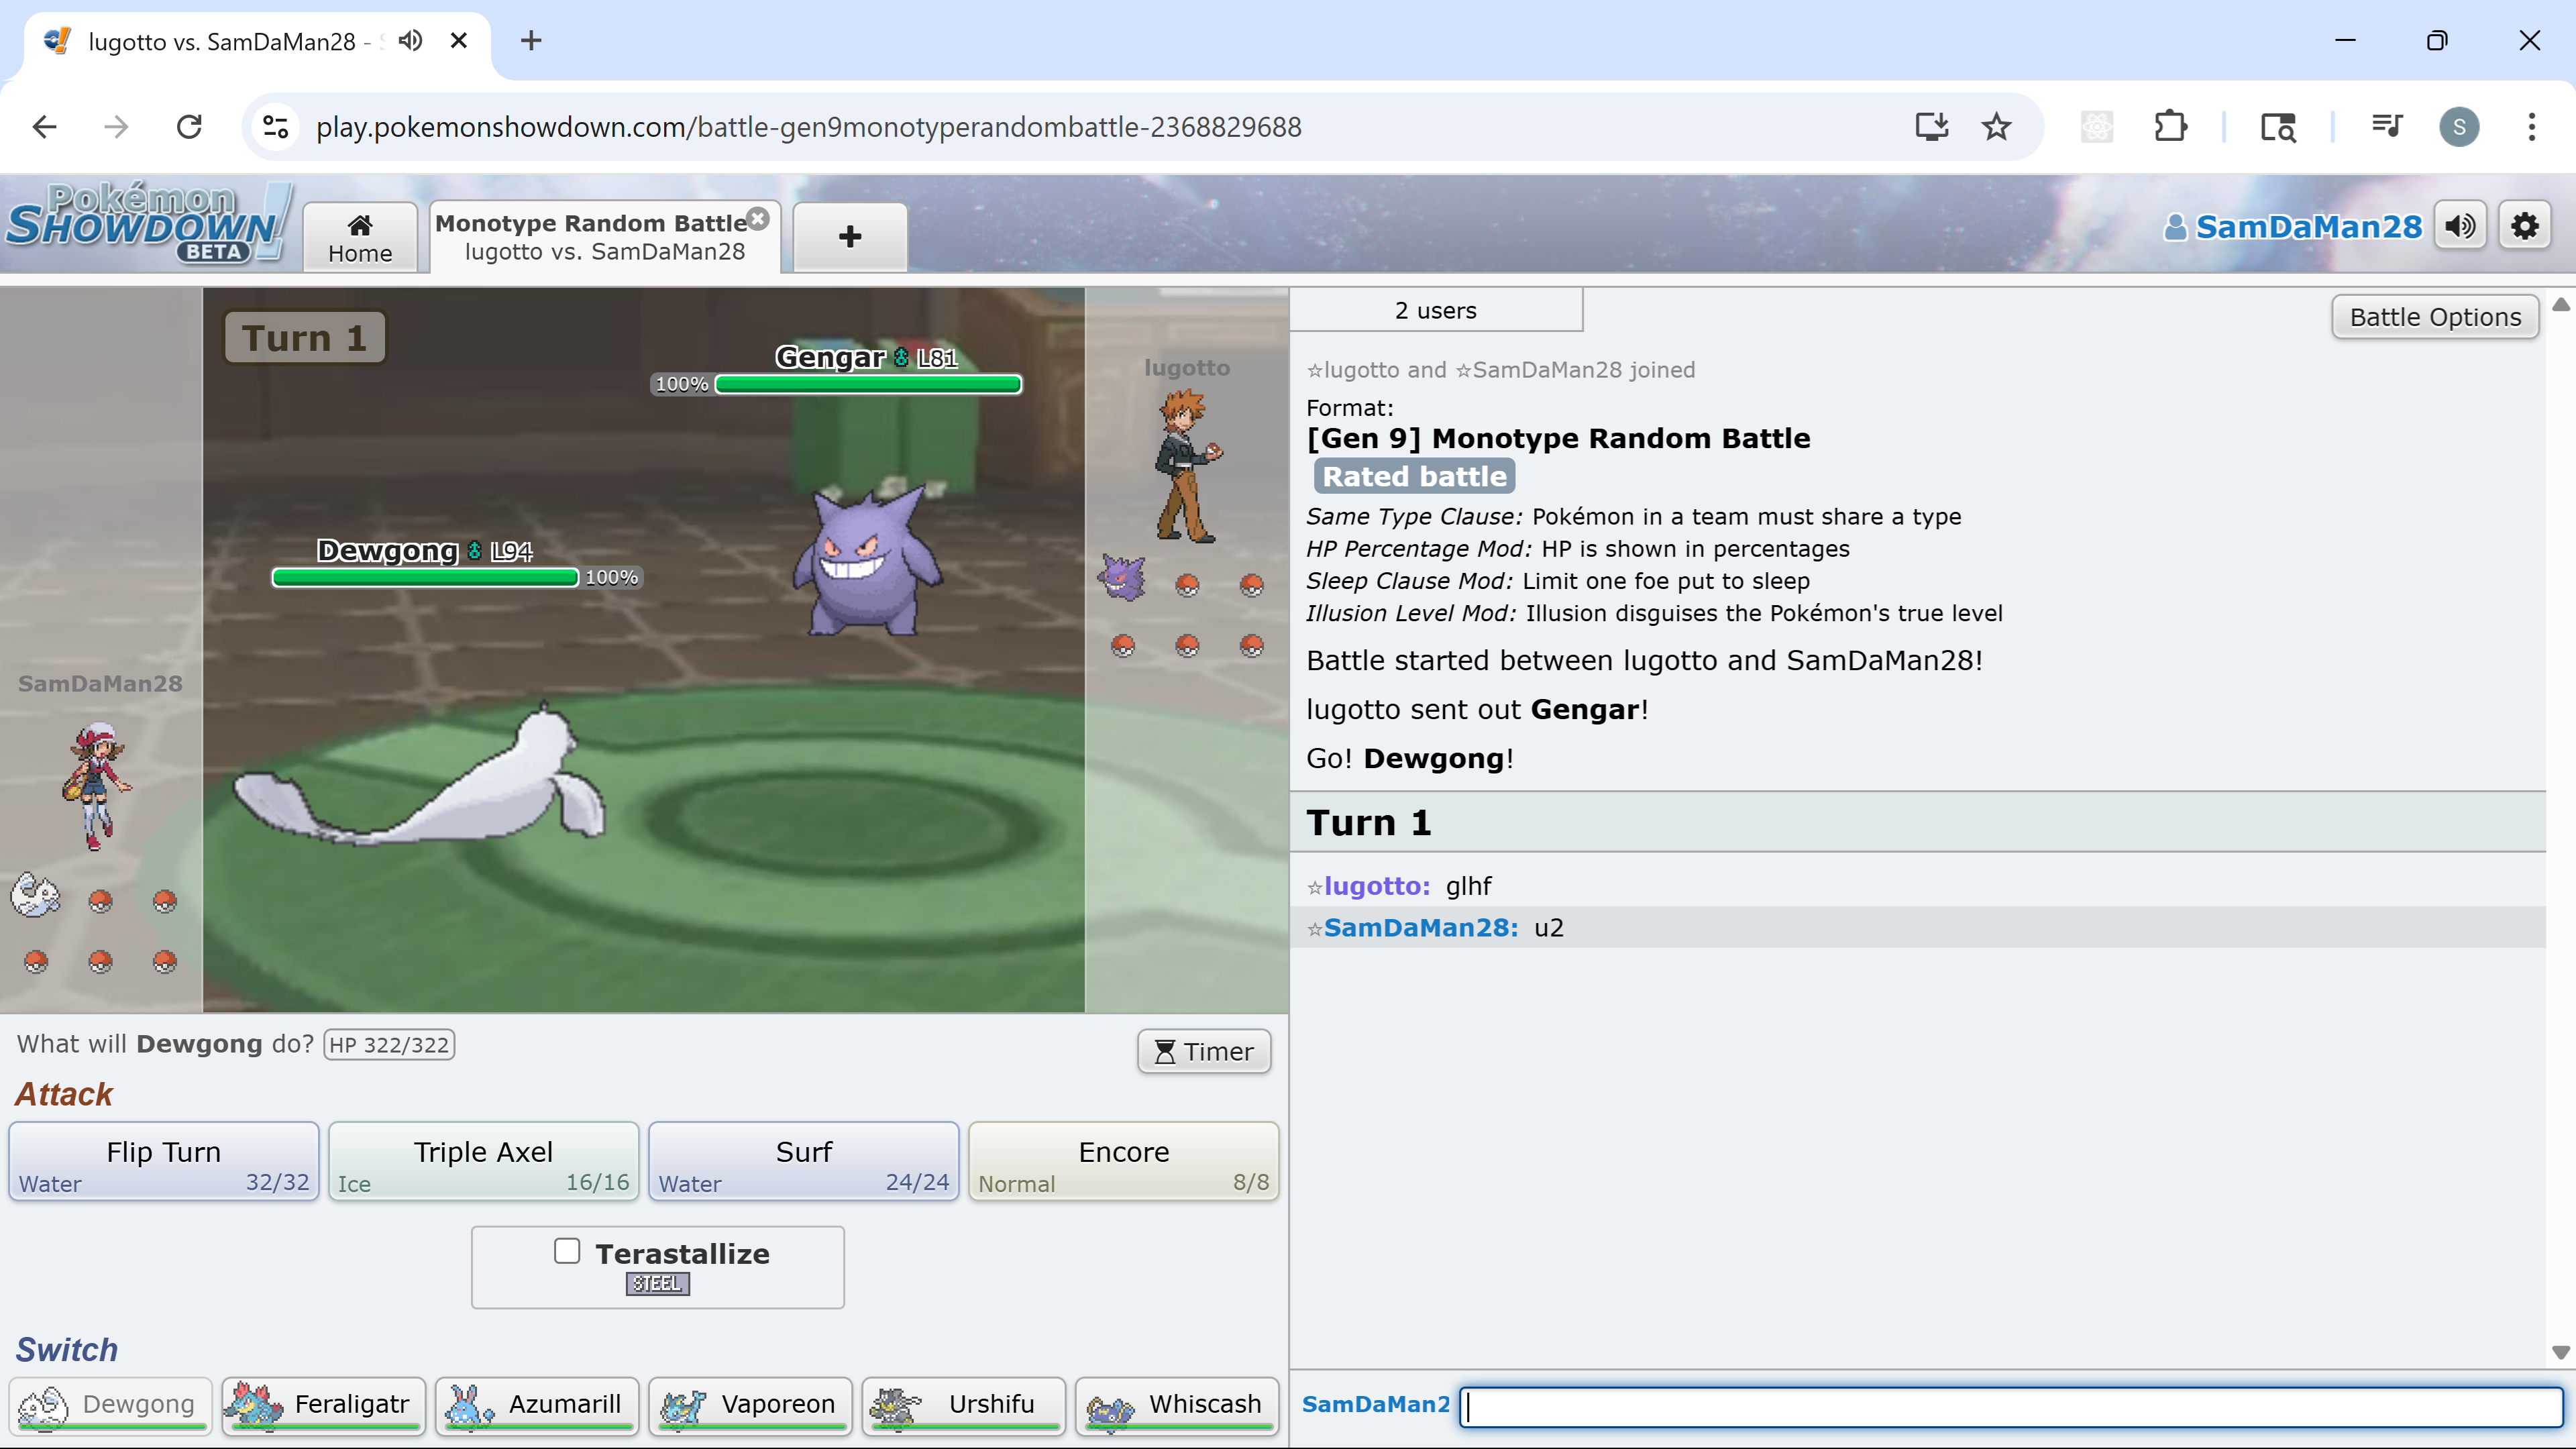Screen dimensions: 2576x1449
Task: Toggle the Showdown sound volume icon
Action: 2460,227
